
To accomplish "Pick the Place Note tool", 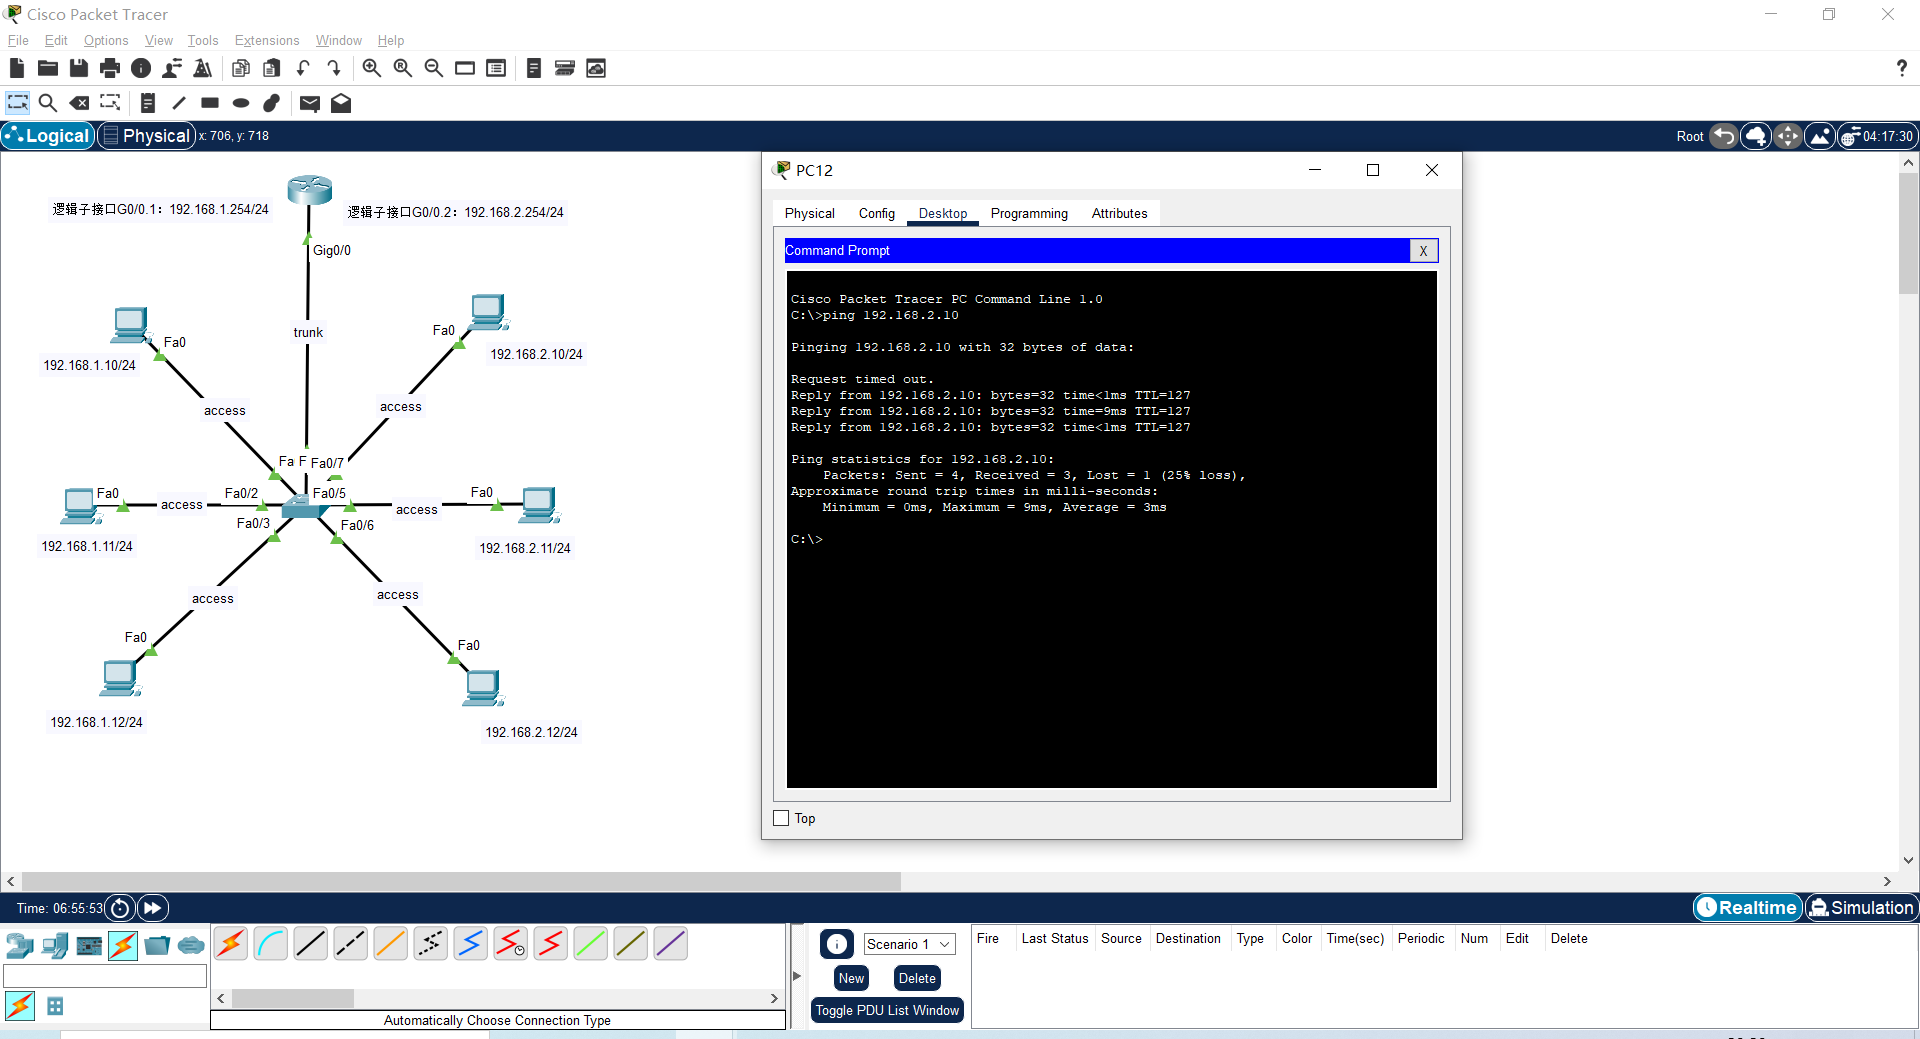I will tap(148, 103).
